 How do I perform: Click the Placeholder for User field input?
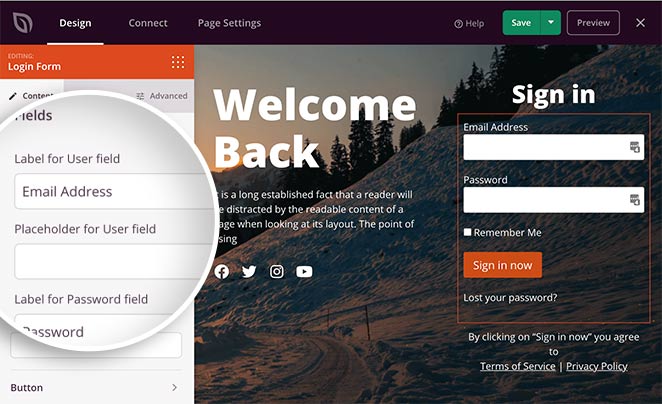(x=113, y=261)
